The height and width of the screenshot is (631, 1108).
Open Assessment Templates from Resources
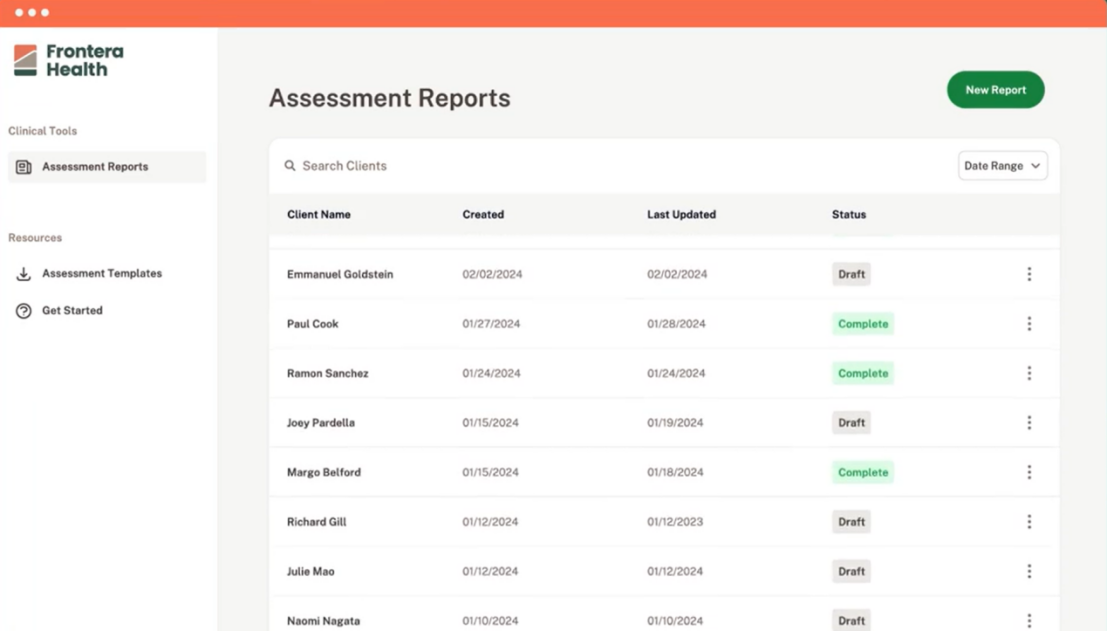tap(101, 274)
